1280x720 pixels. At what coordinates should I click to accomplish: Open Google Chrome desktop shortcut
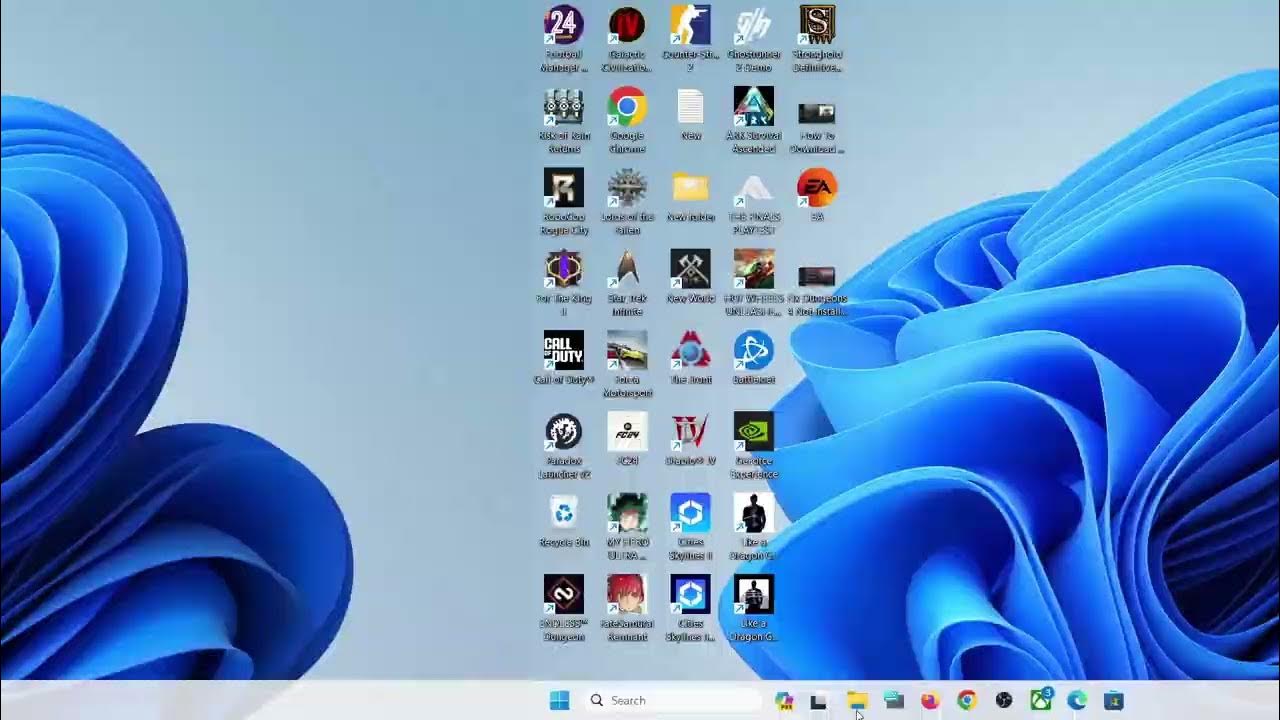(627, 121)
